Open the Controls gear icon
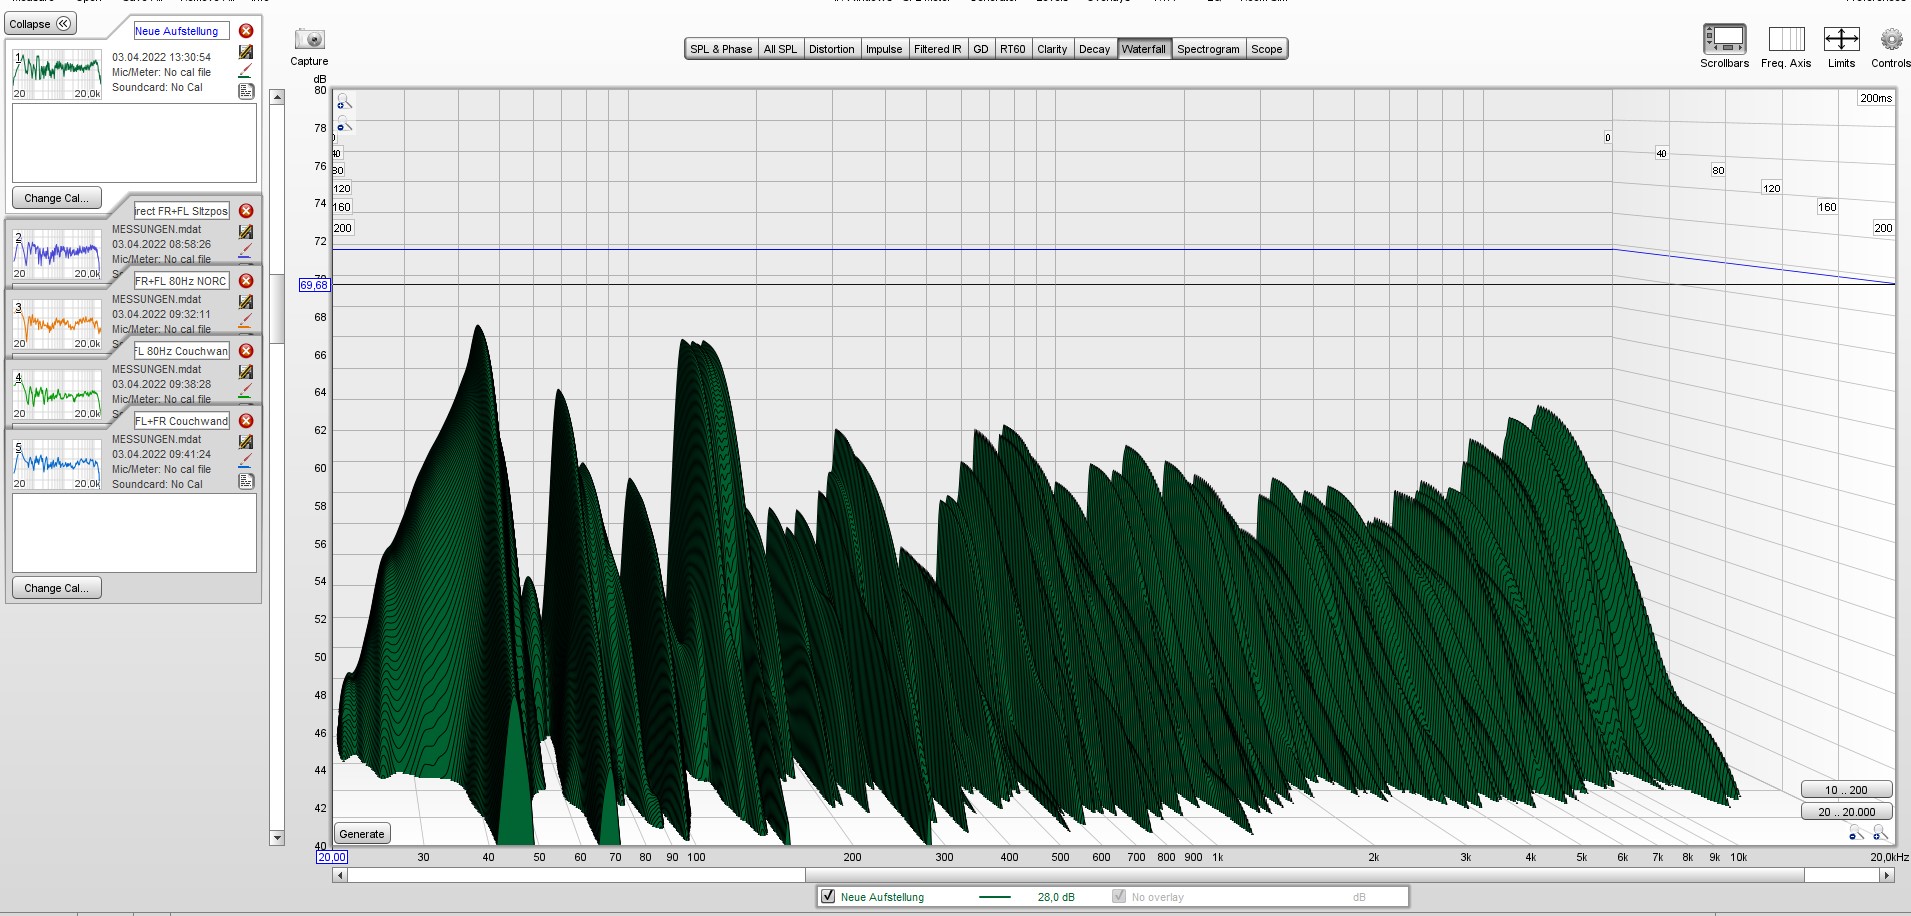 1890,40
